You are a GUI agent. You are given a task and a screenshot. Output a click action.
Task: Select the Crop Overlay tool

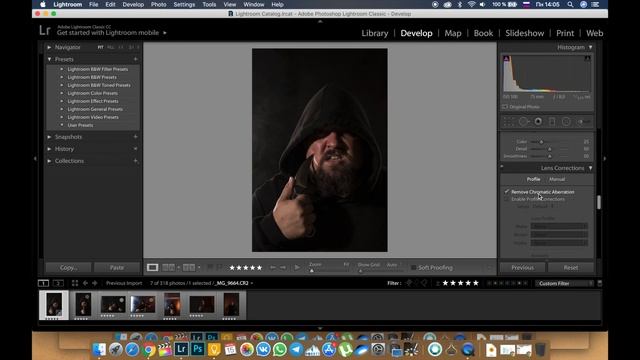point(508,122)
